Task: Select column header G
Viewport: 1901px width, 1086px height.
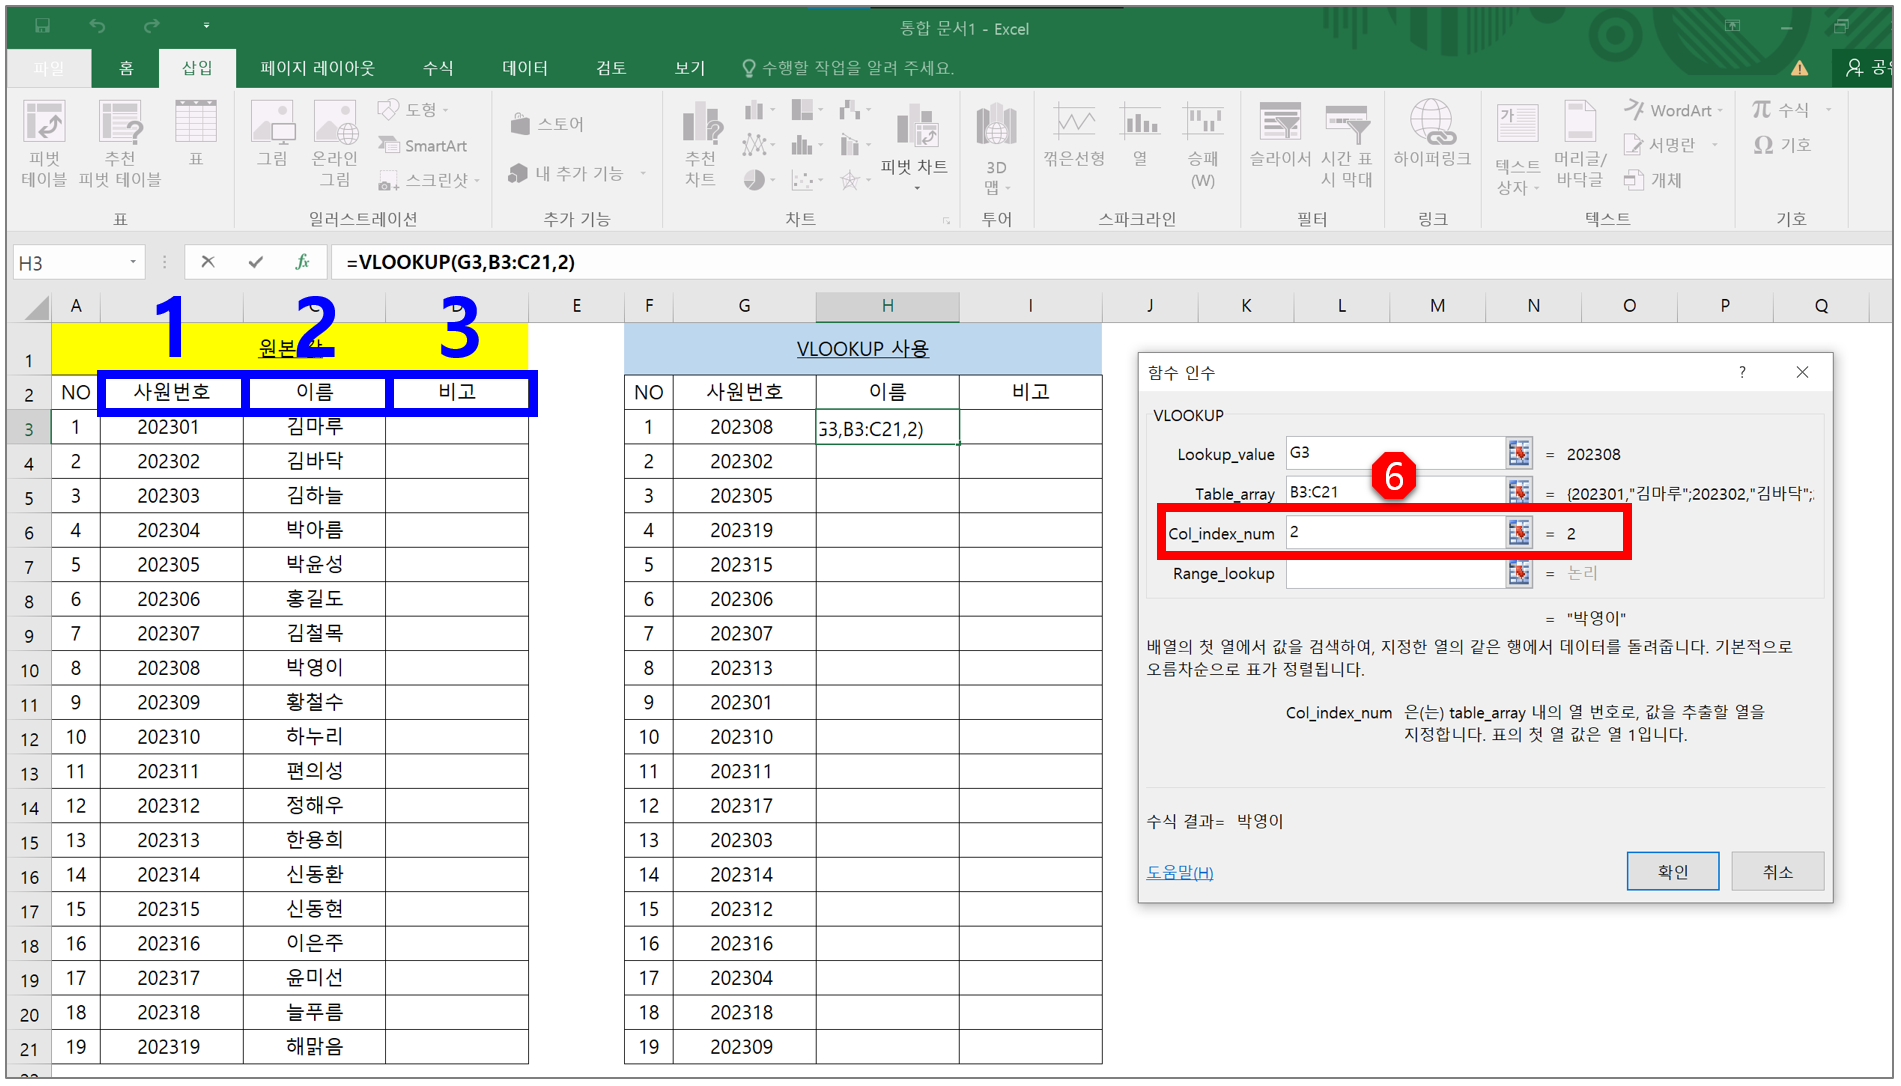Action: coord(744,306)
